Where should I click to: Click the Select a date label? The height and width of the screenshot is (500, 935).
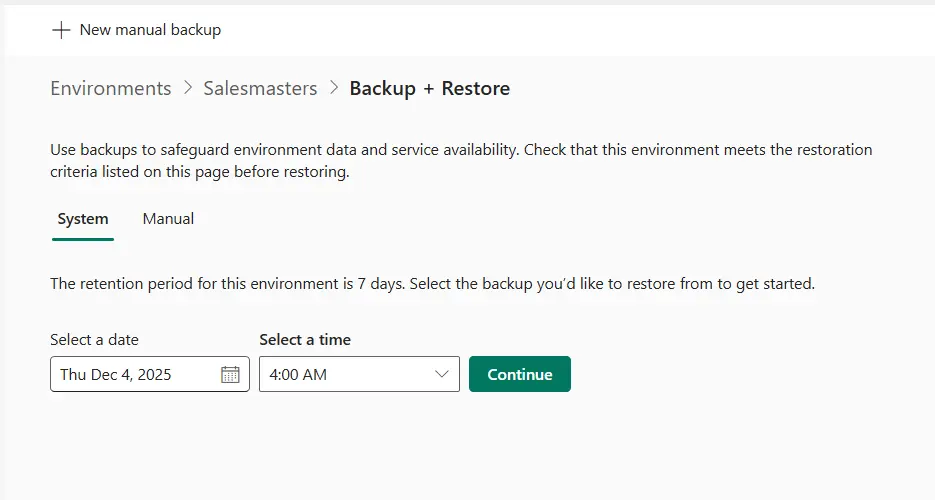click(x=94, y=340)
